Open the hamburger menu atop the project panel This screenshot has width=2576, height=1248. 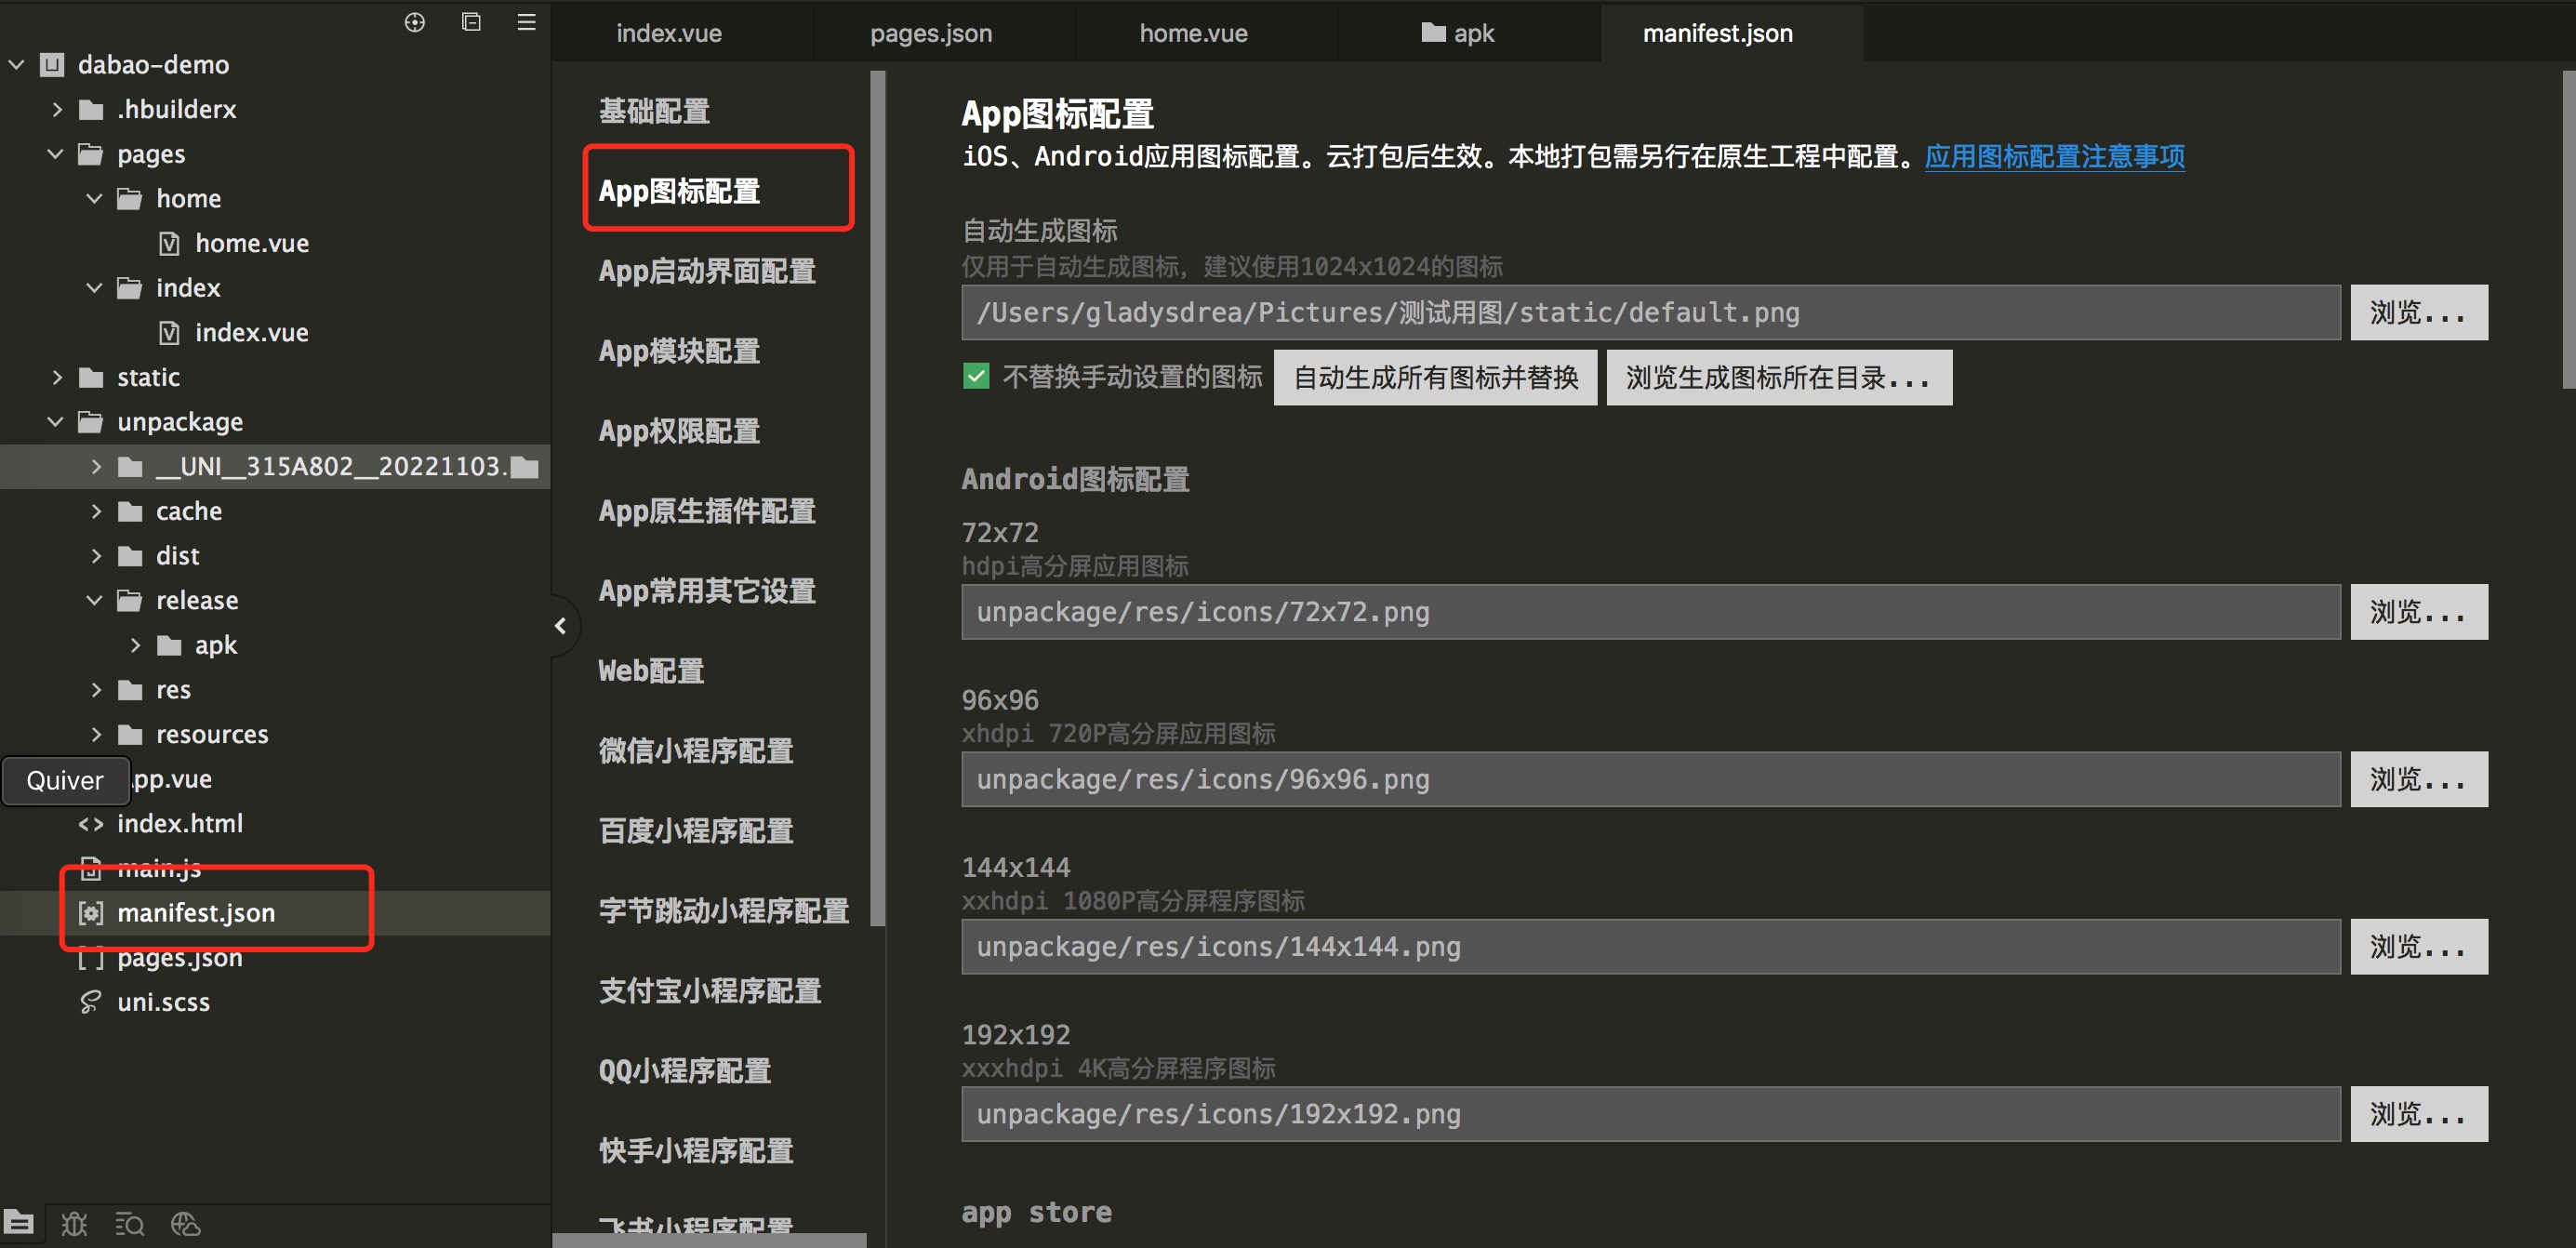[526, 22]
